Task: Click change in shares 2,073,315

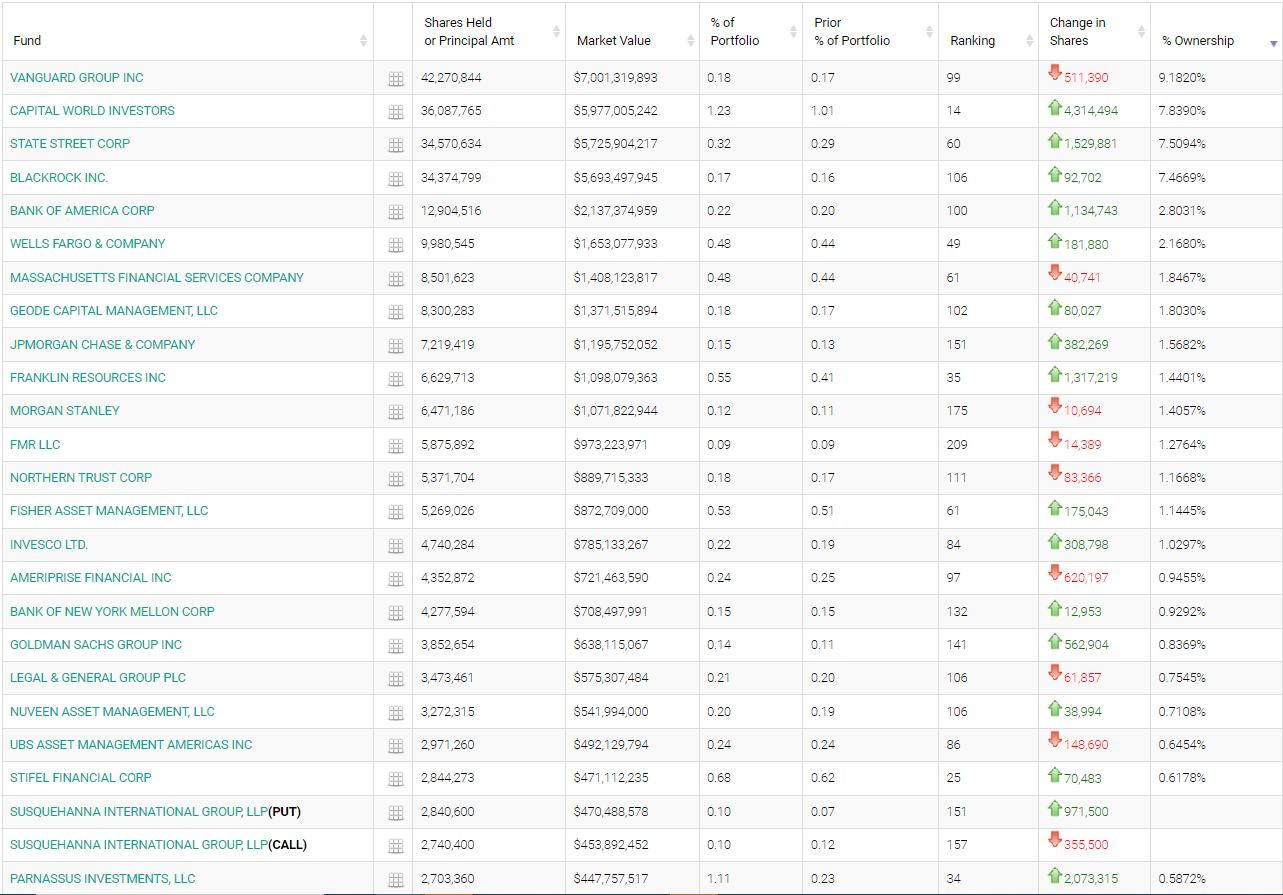Action: (x=1091, y=878)
